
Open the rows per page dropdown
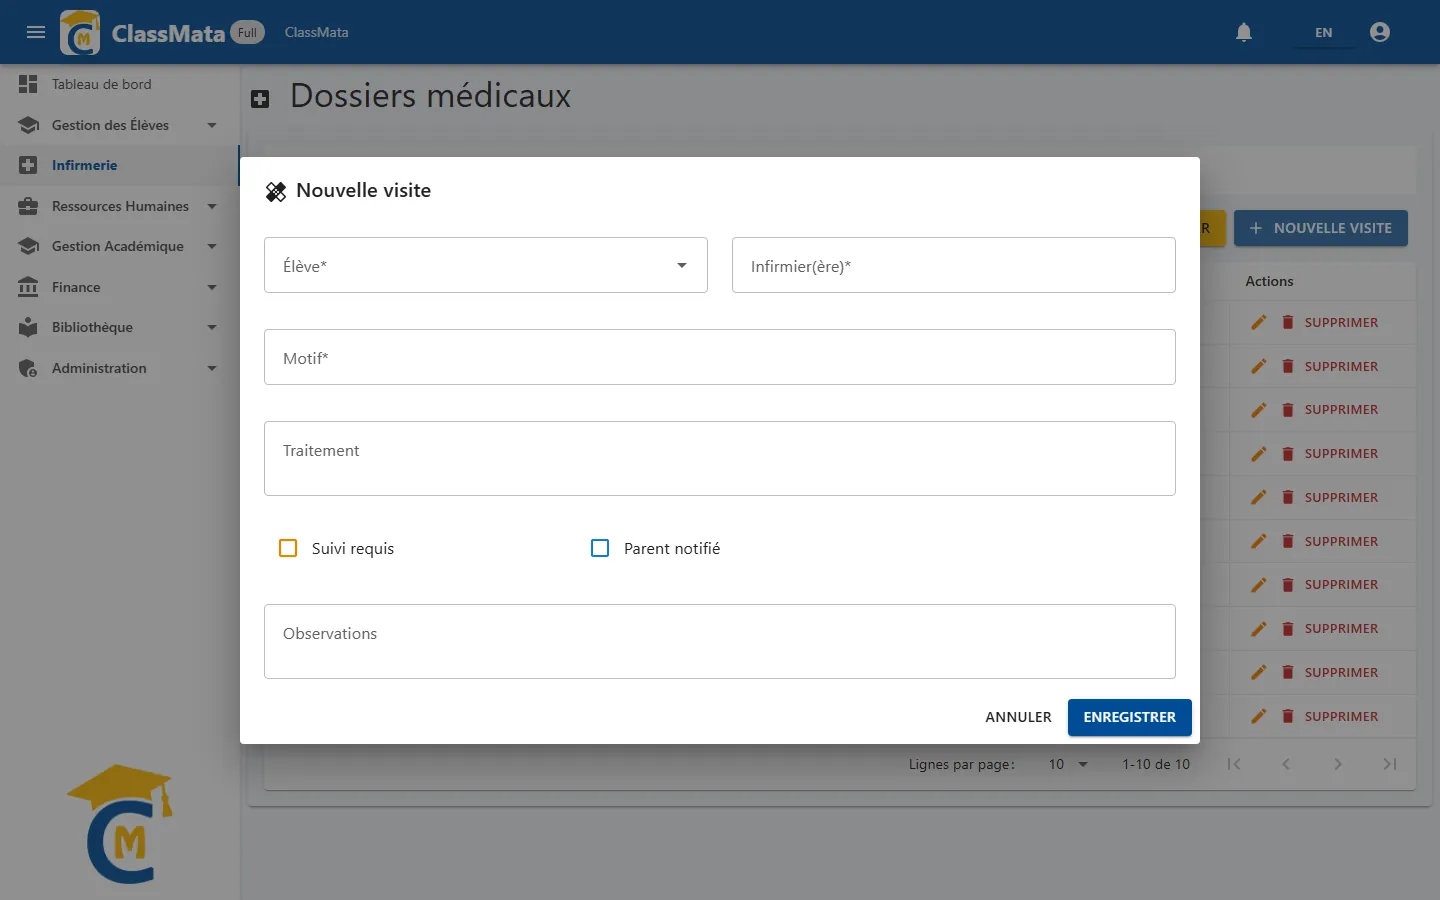click(x=1068, y=764)
